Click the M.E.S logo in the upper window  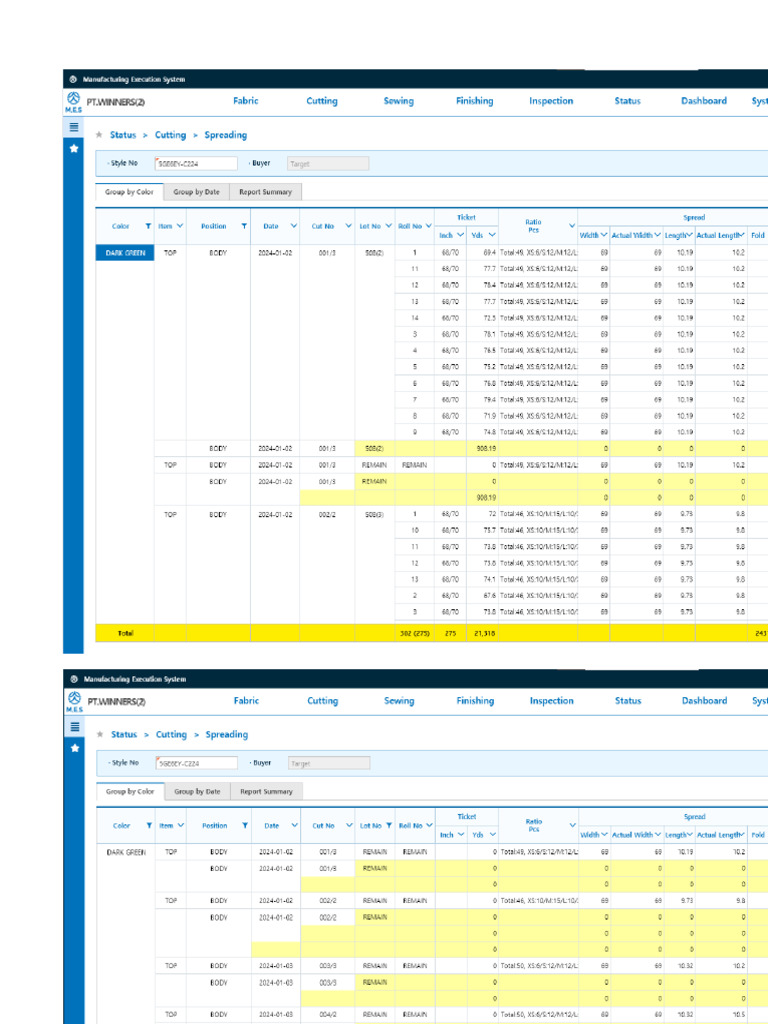click(x=73, y=102)
